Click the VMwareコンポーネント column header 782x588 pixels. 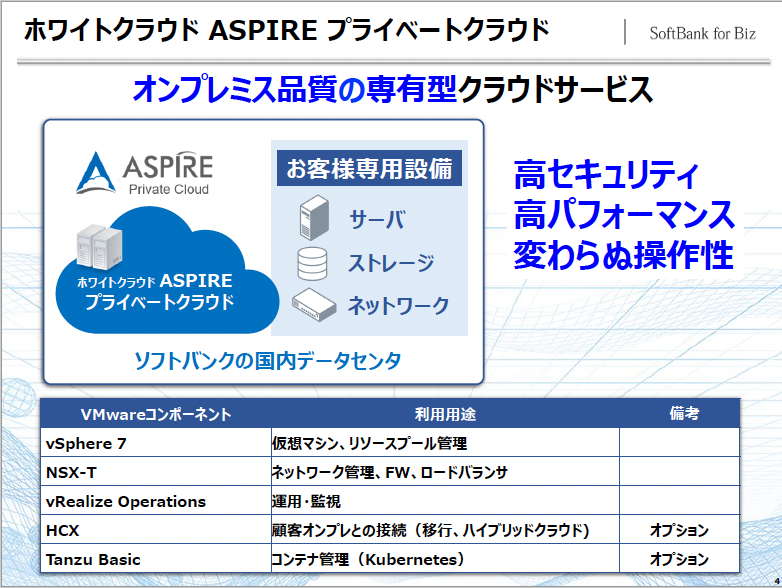tap(156, 413)
